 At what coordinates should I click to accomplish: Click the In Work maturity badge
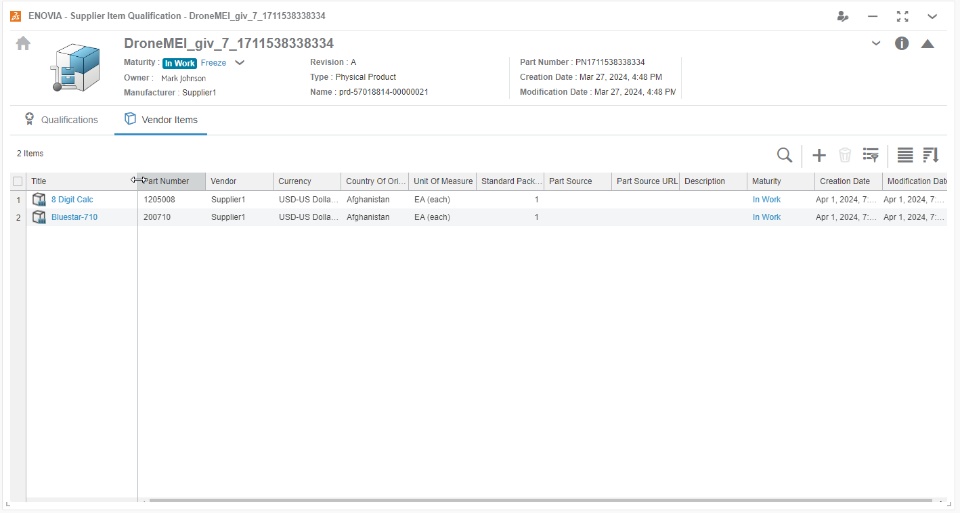[x=179, y=63]
